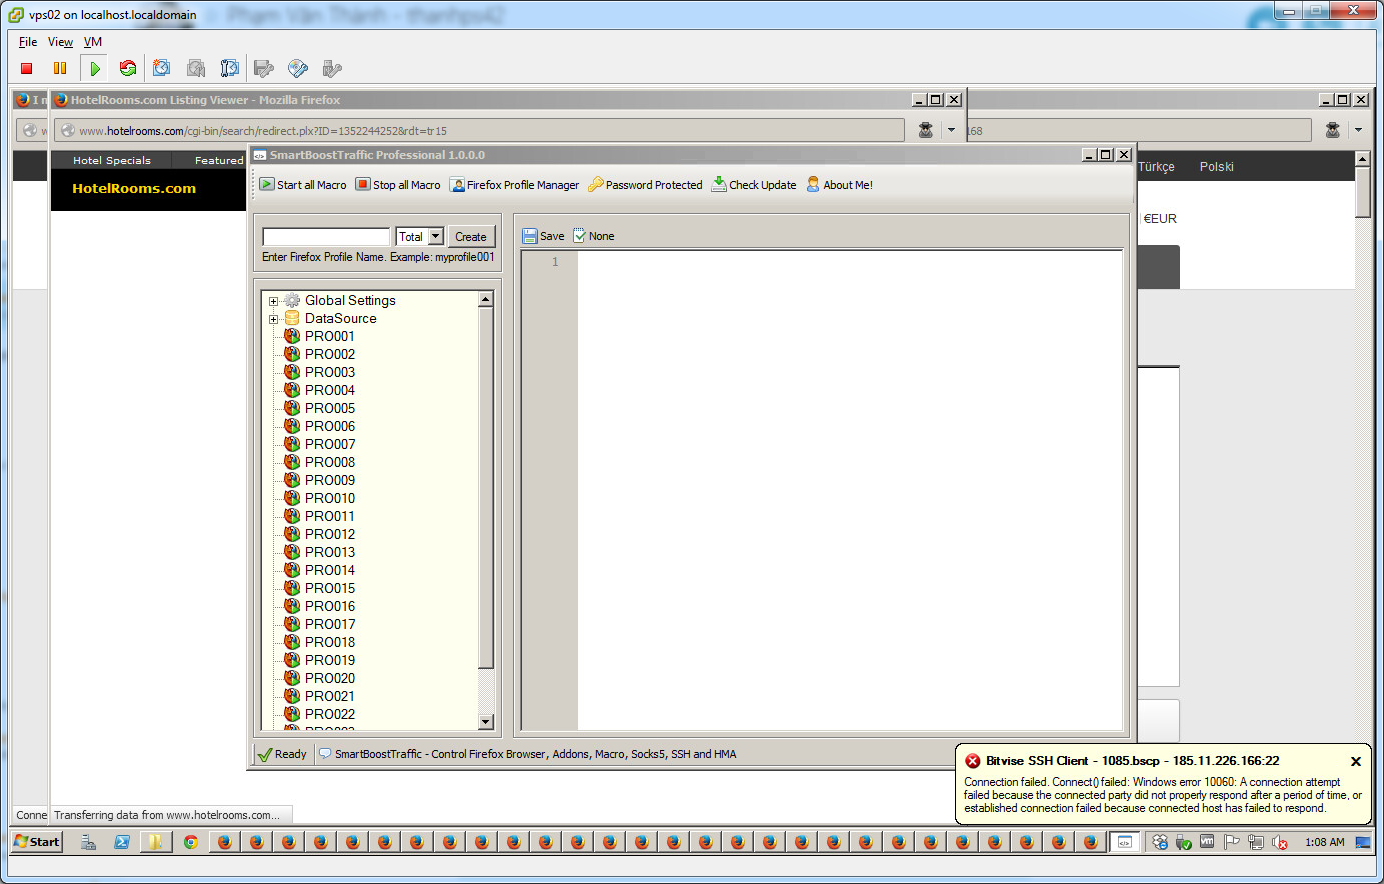
Task: Click the reset VM icon
Action: click(x=128, y=69)
